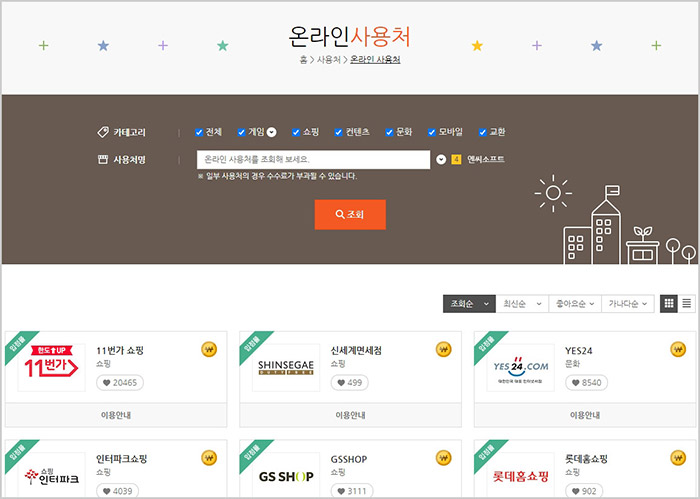
Task: Focus the 온라인 사용처 search input
Action: (x=313, y=159)
